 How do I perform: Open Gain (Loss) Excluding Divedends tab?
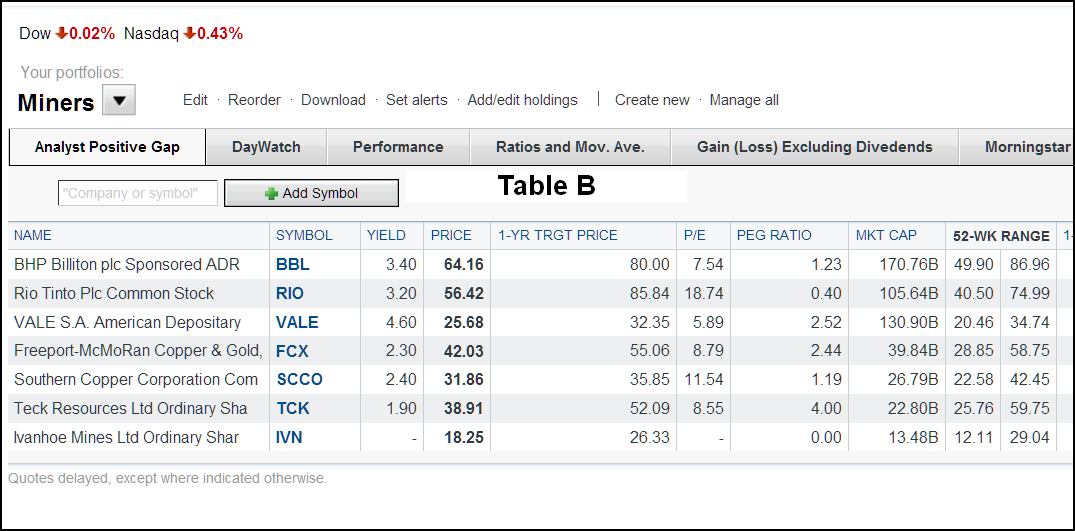[814, 147]
